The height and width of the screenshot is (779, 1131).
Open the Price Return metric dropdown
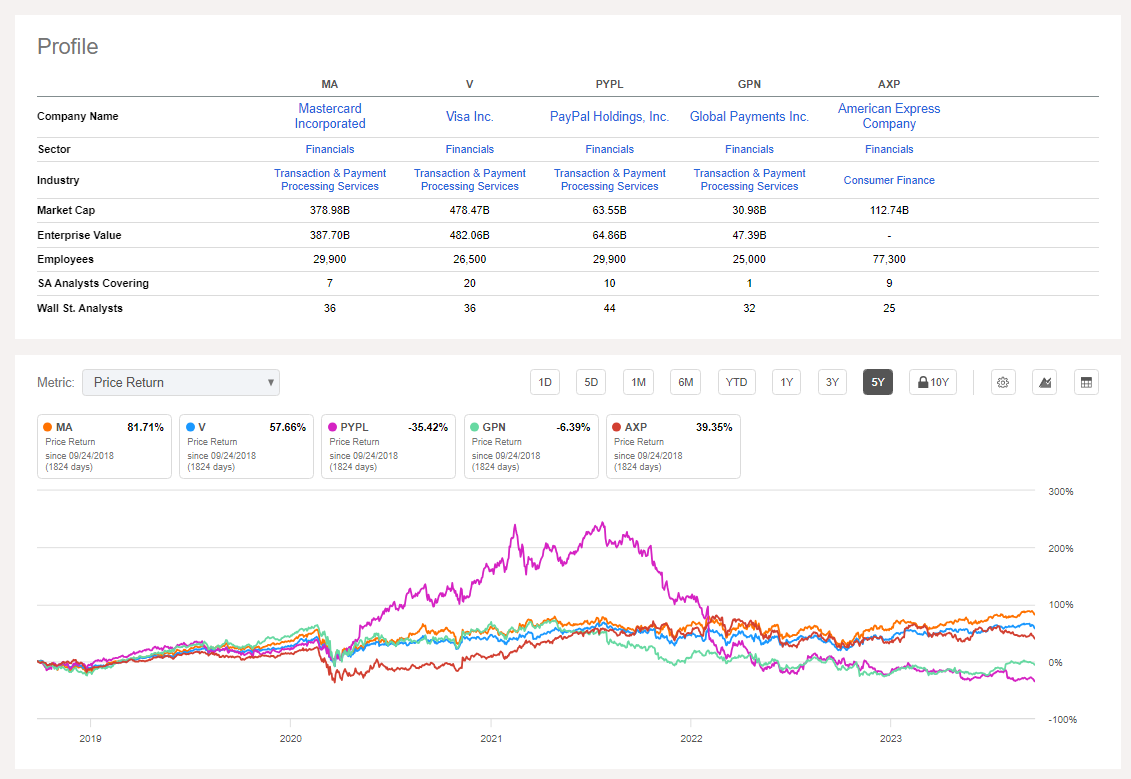181,382
